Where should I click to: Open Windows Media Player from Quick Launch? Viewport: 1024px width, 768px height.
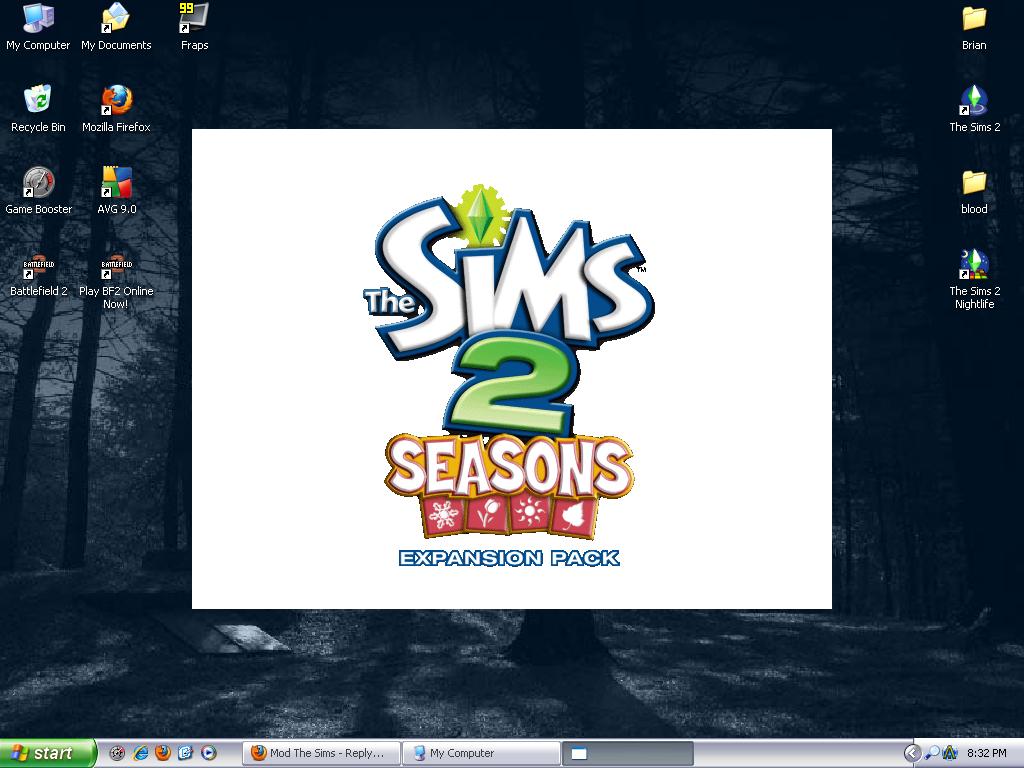click(x=207, y=753)
